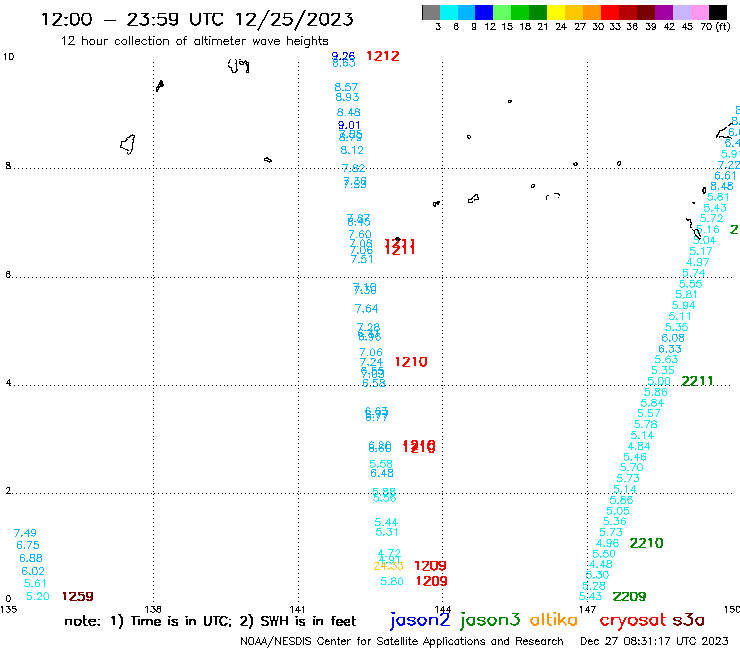The height and width of the screenshot is (650, 740).
Task: Click the cryosat satellite legend label
Action: pos(633,620)
